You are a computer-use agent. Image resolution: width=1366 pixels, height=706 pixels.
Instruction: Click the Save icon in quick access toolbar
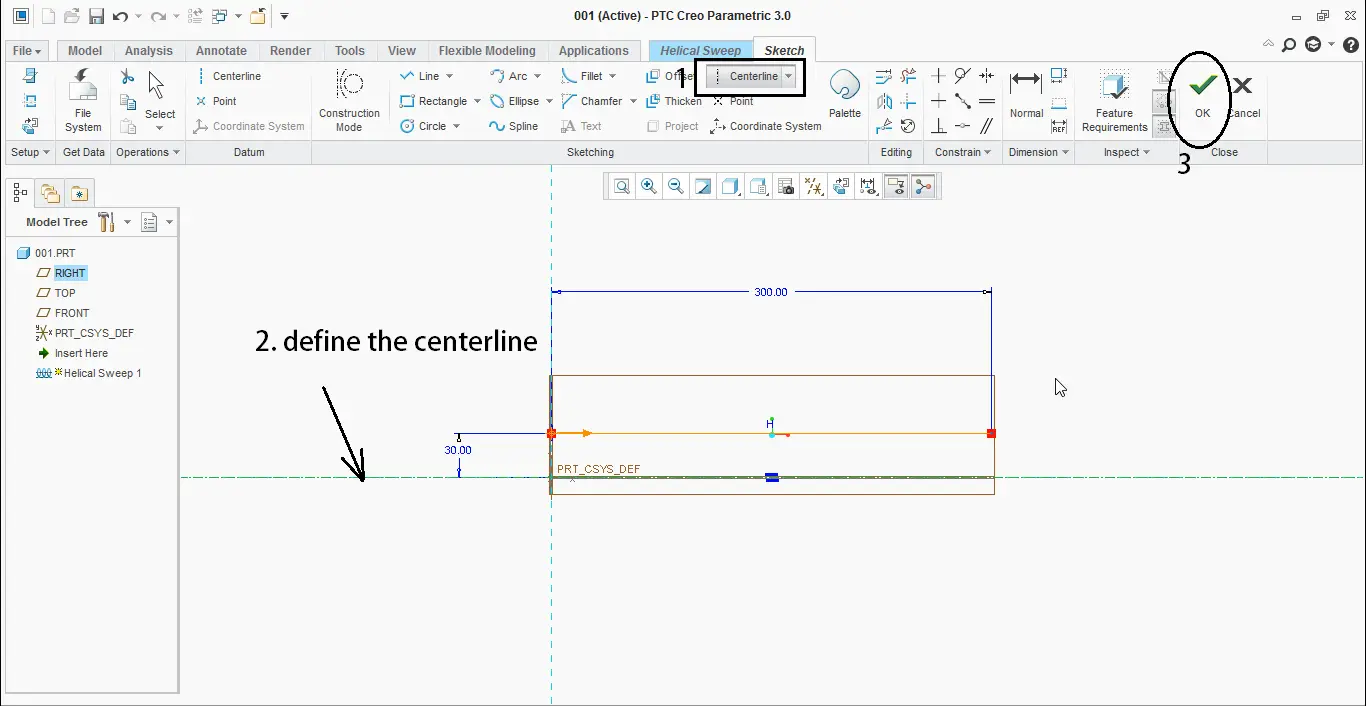[x=96, y=16]
